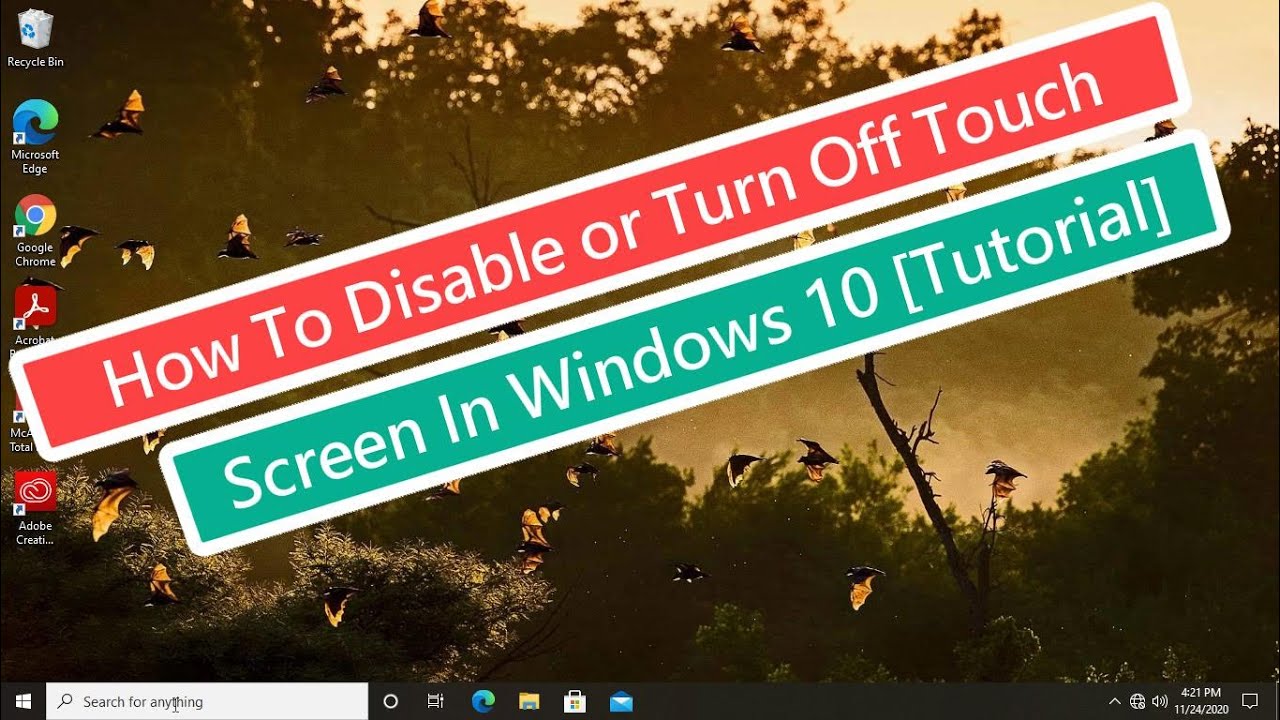The image size is (1280, 720).
Task: Open the Recycle Bin desktop icon
Action: point(35,38)
